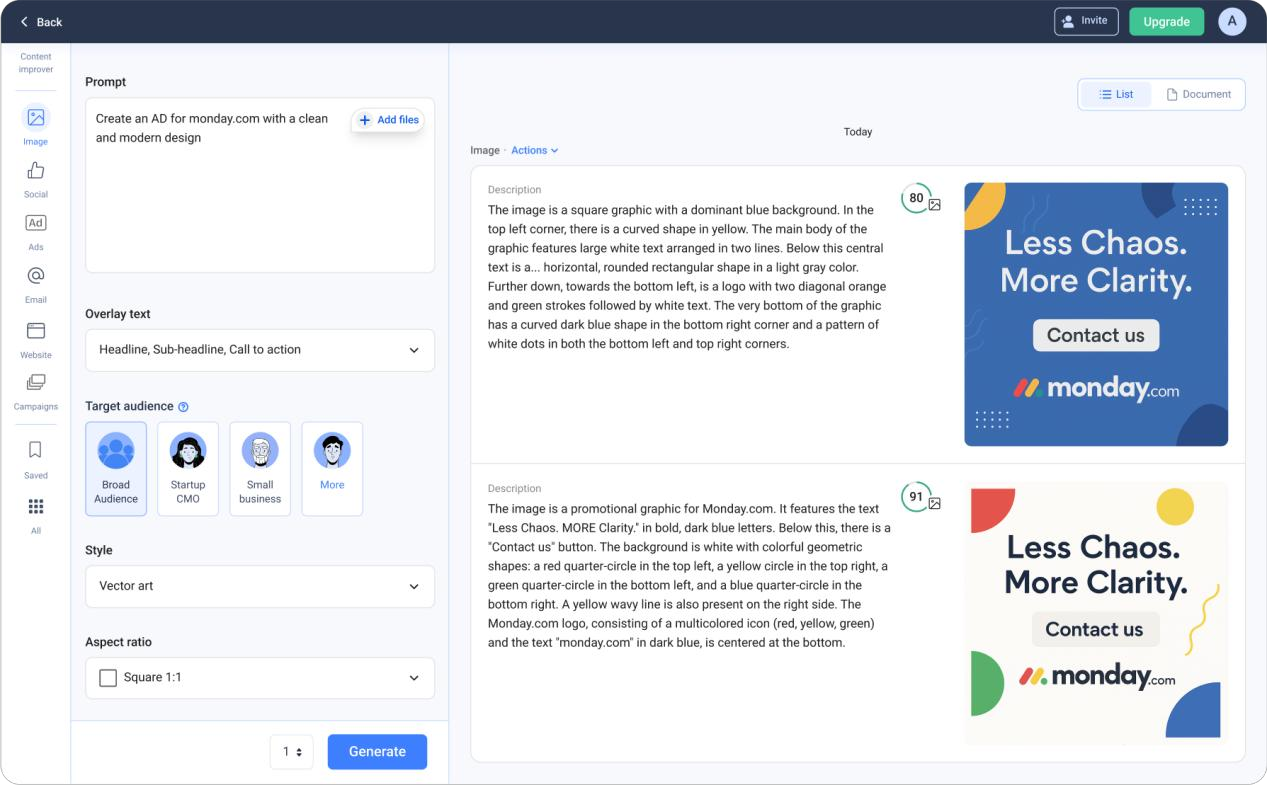Click the score 91 indicator
The image size is (1267, 785).
916,496
